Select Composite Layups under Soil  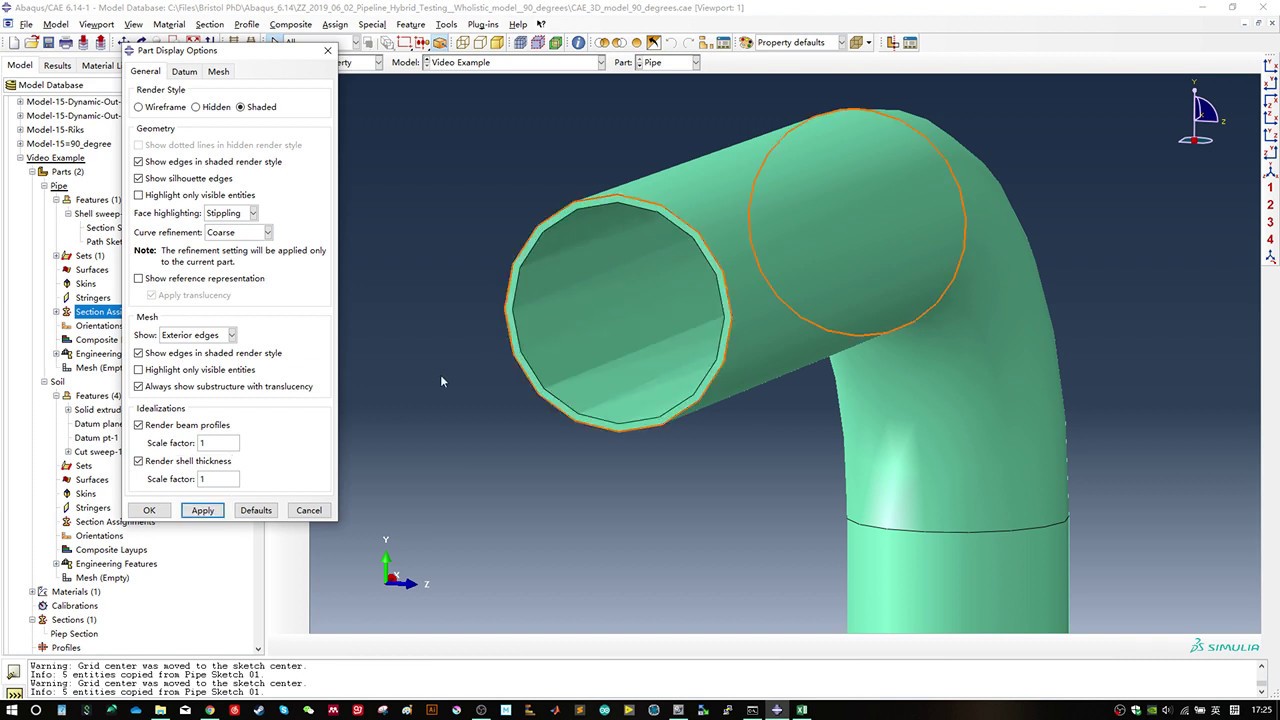coord(111,550)
